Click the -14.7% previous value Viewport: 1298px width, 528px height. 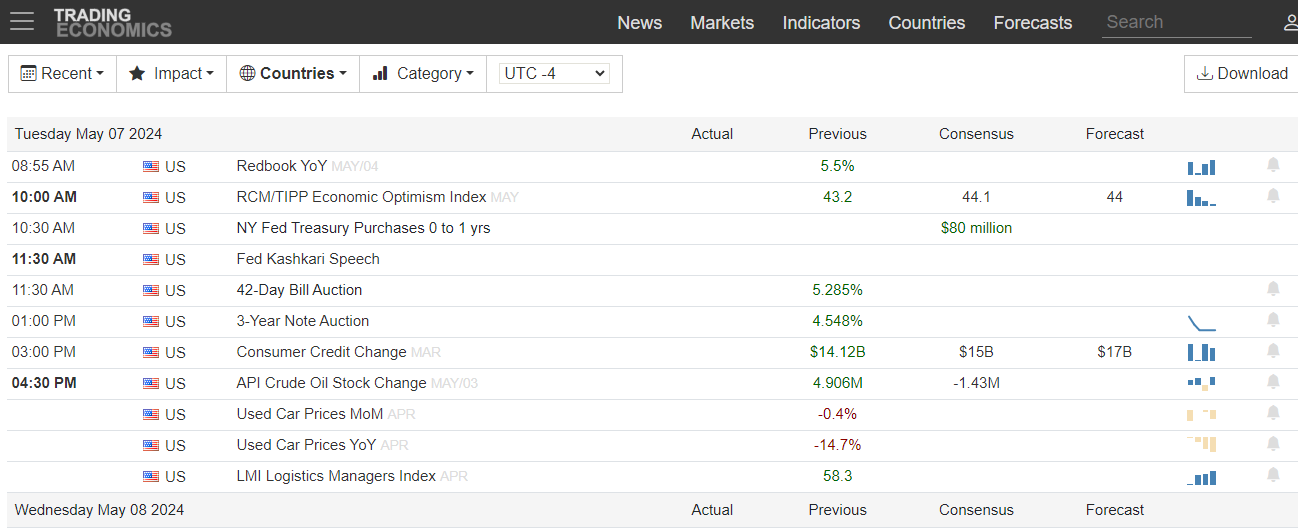pos(837,445)
